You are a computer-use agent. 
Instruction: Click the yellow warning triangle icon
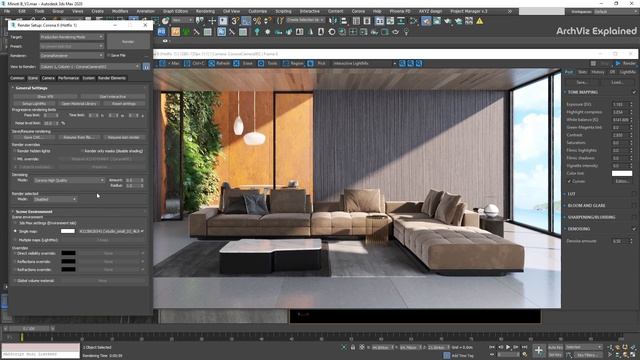pyautogui.click(x=480, y=21)
